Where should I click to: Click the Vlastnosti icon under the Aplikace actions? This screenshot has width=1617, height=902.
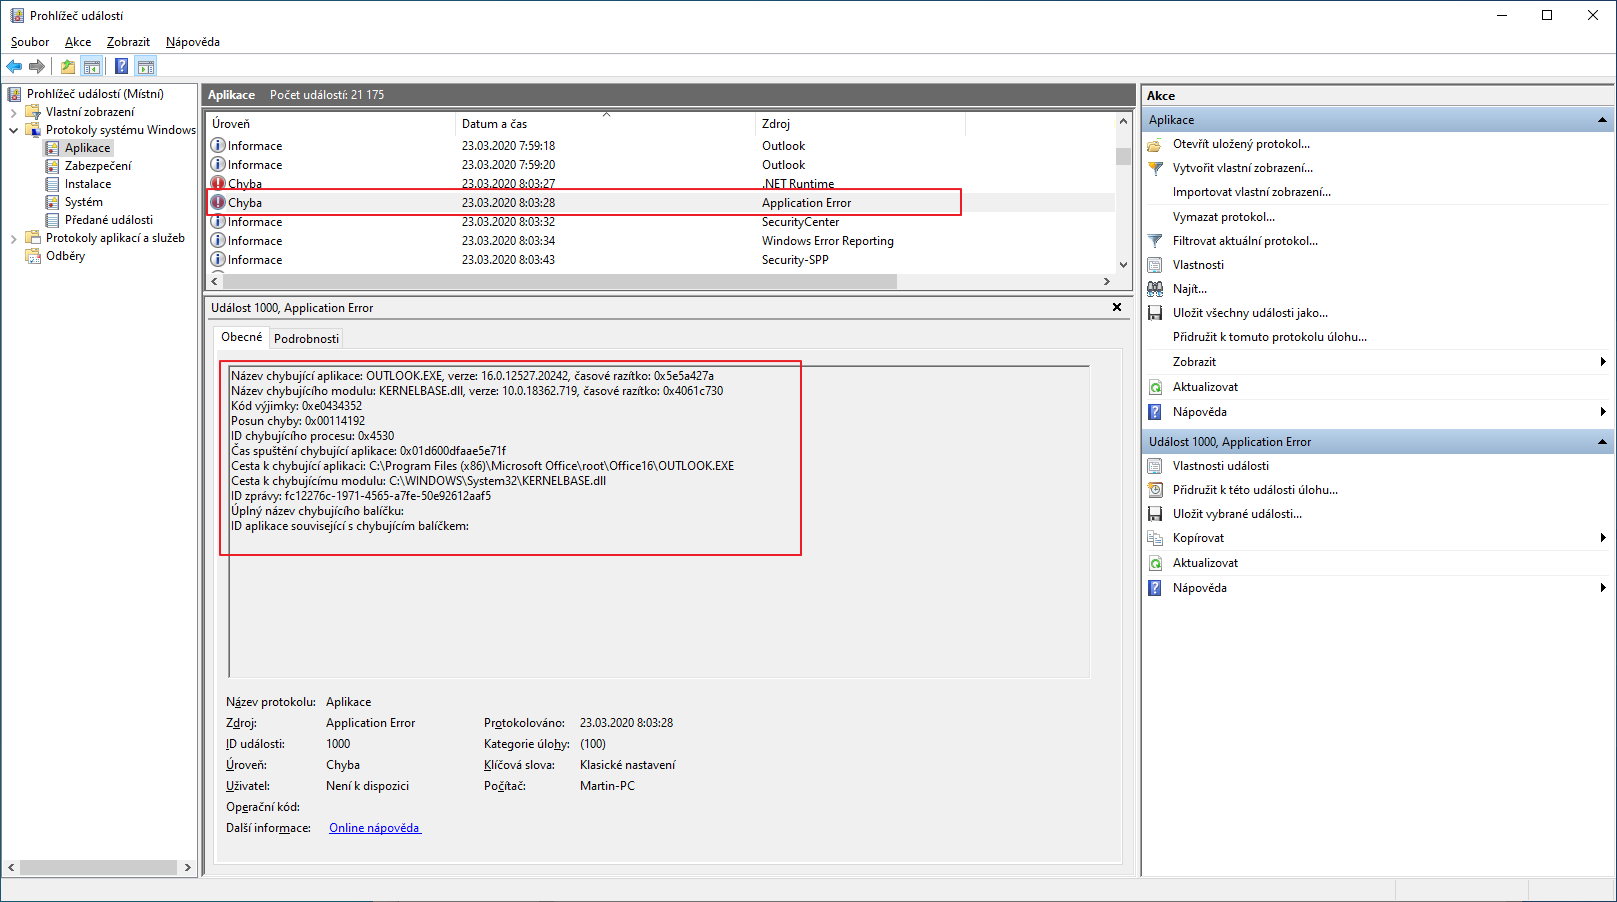tap(1155, 265)
